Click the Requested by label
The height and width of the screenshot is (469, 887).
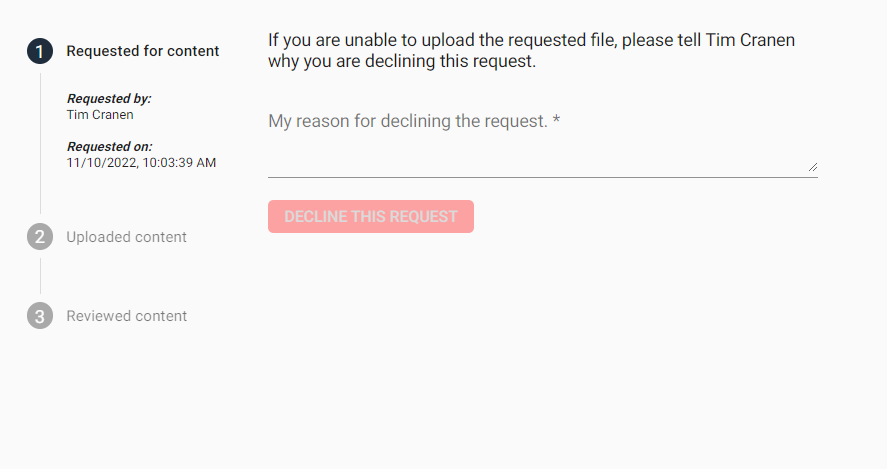click(x=109, y=99)
